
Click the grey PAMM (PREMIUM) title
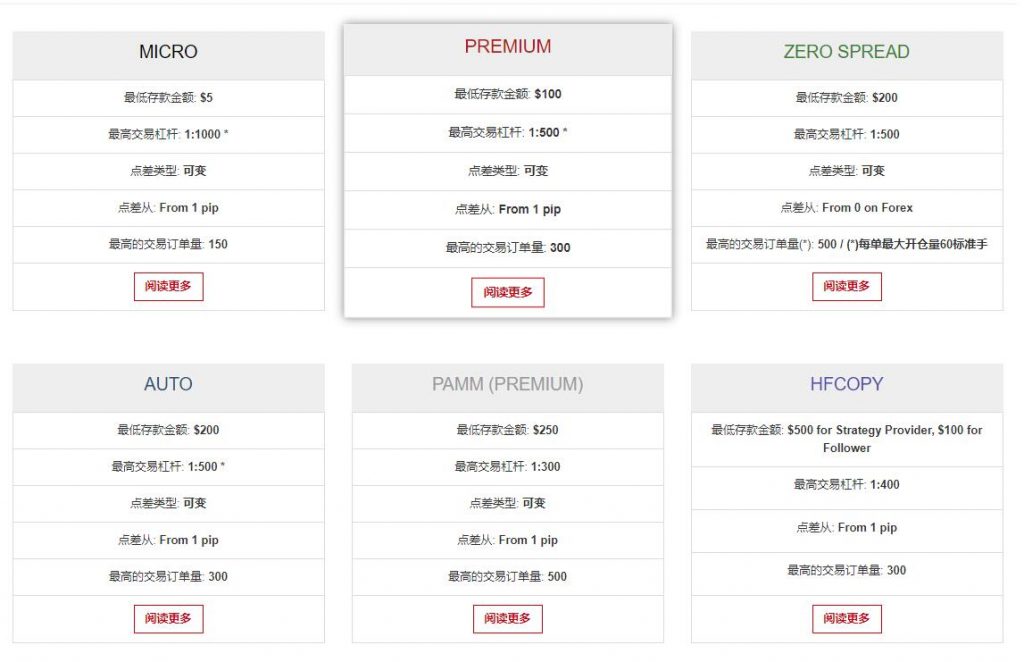click(x=507, y=384)
